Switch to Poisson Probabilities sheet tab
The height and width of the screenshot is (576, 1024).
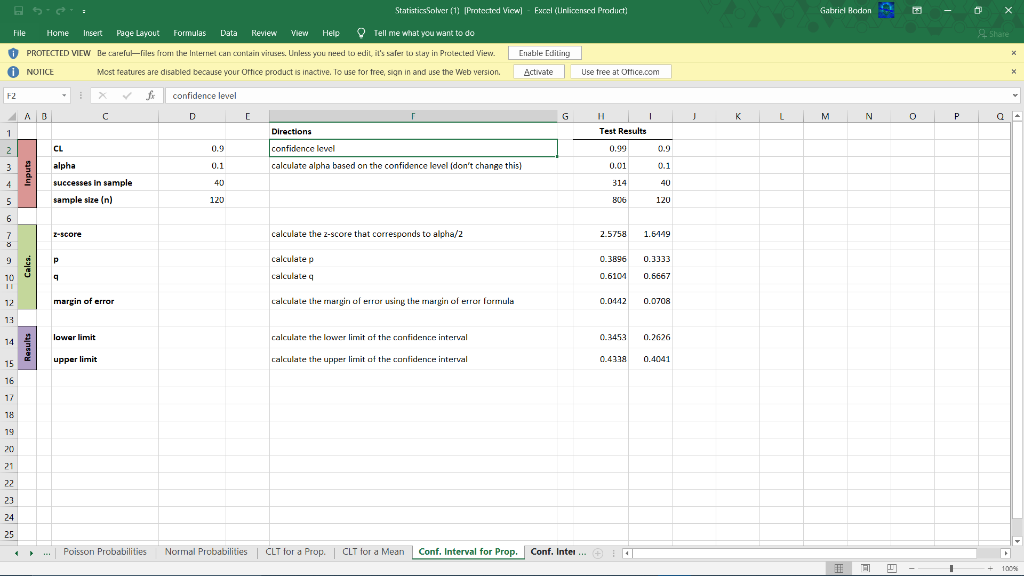click(x=104, y=552)
